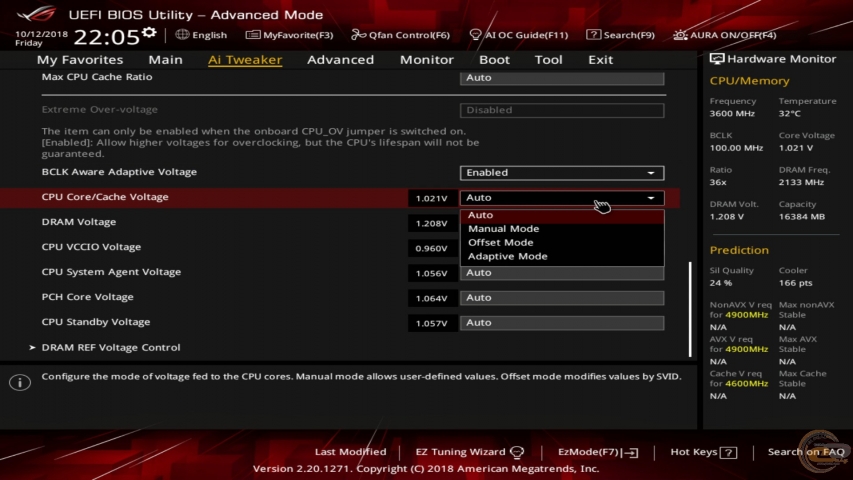Click the PCH Core Voltage Auto field
The image size is (853, 480).
pos(562,298)
